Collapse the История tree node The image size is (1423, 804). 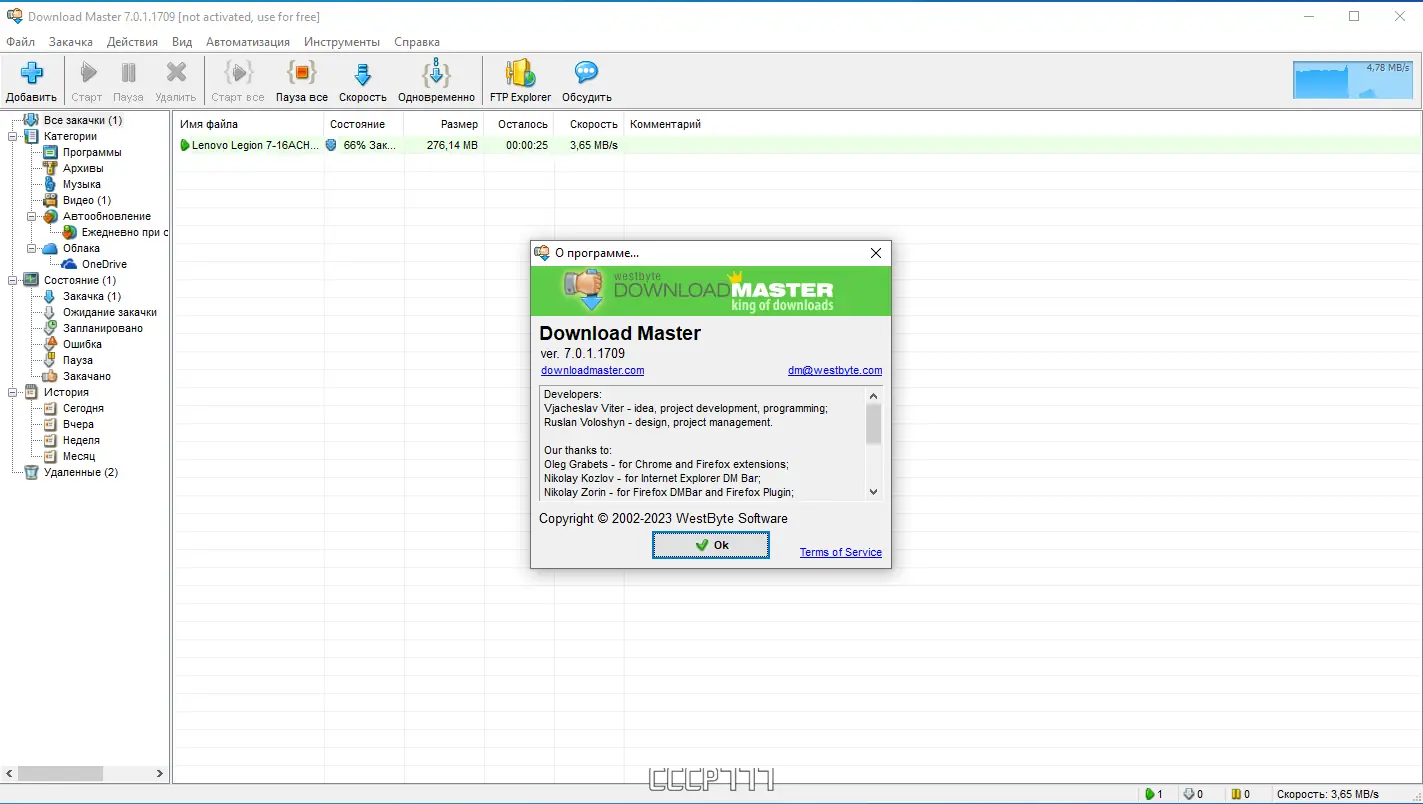[13, 392]
